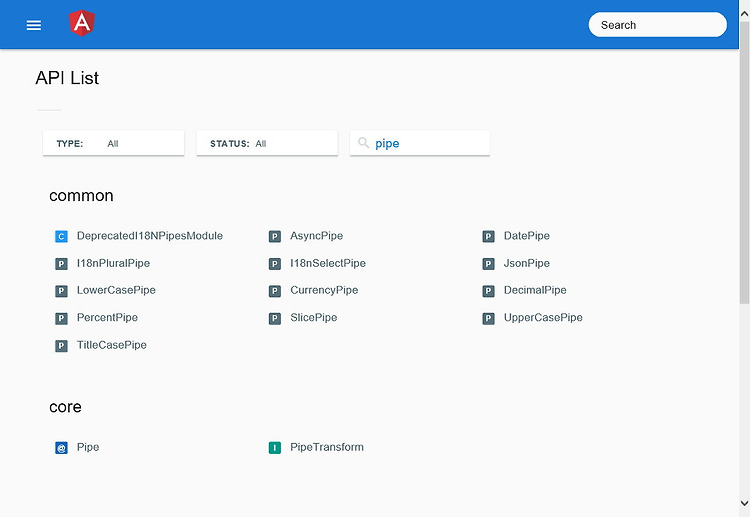
Task: Click the C class icon beside DeprecatedI18NPipesModule
Action: point(61,236)
